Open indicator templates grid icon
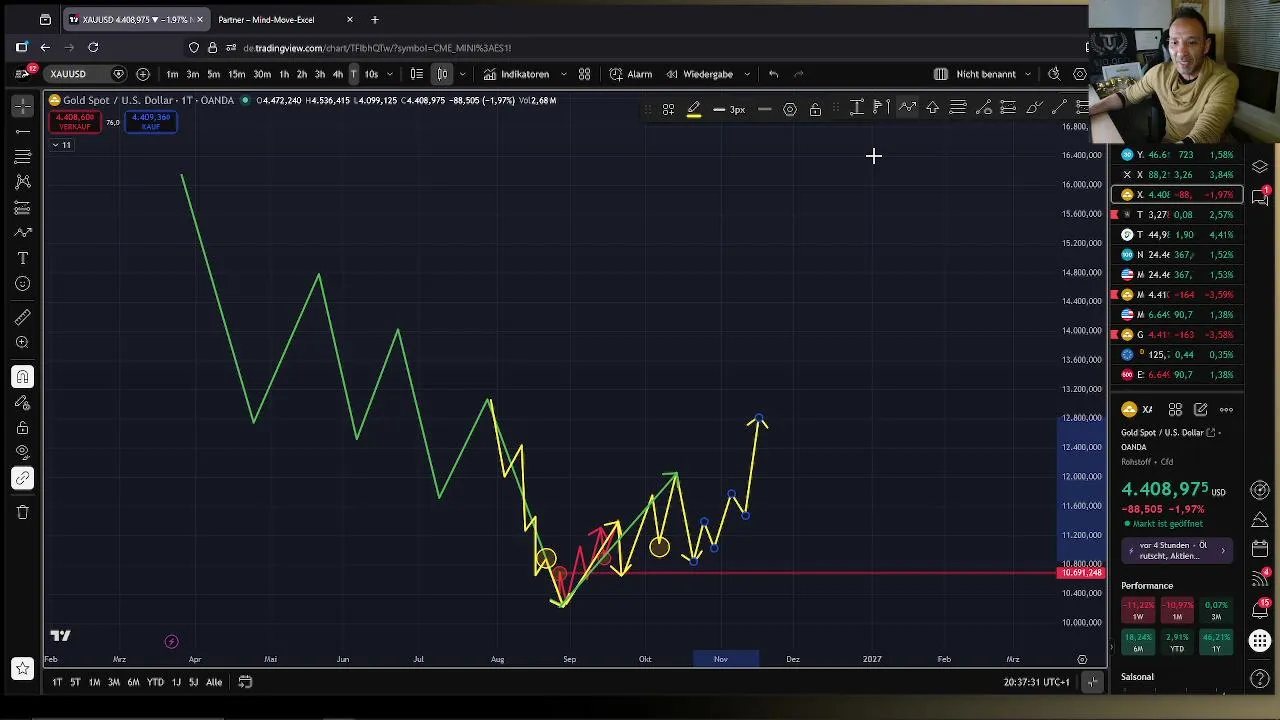 (584, 74)
